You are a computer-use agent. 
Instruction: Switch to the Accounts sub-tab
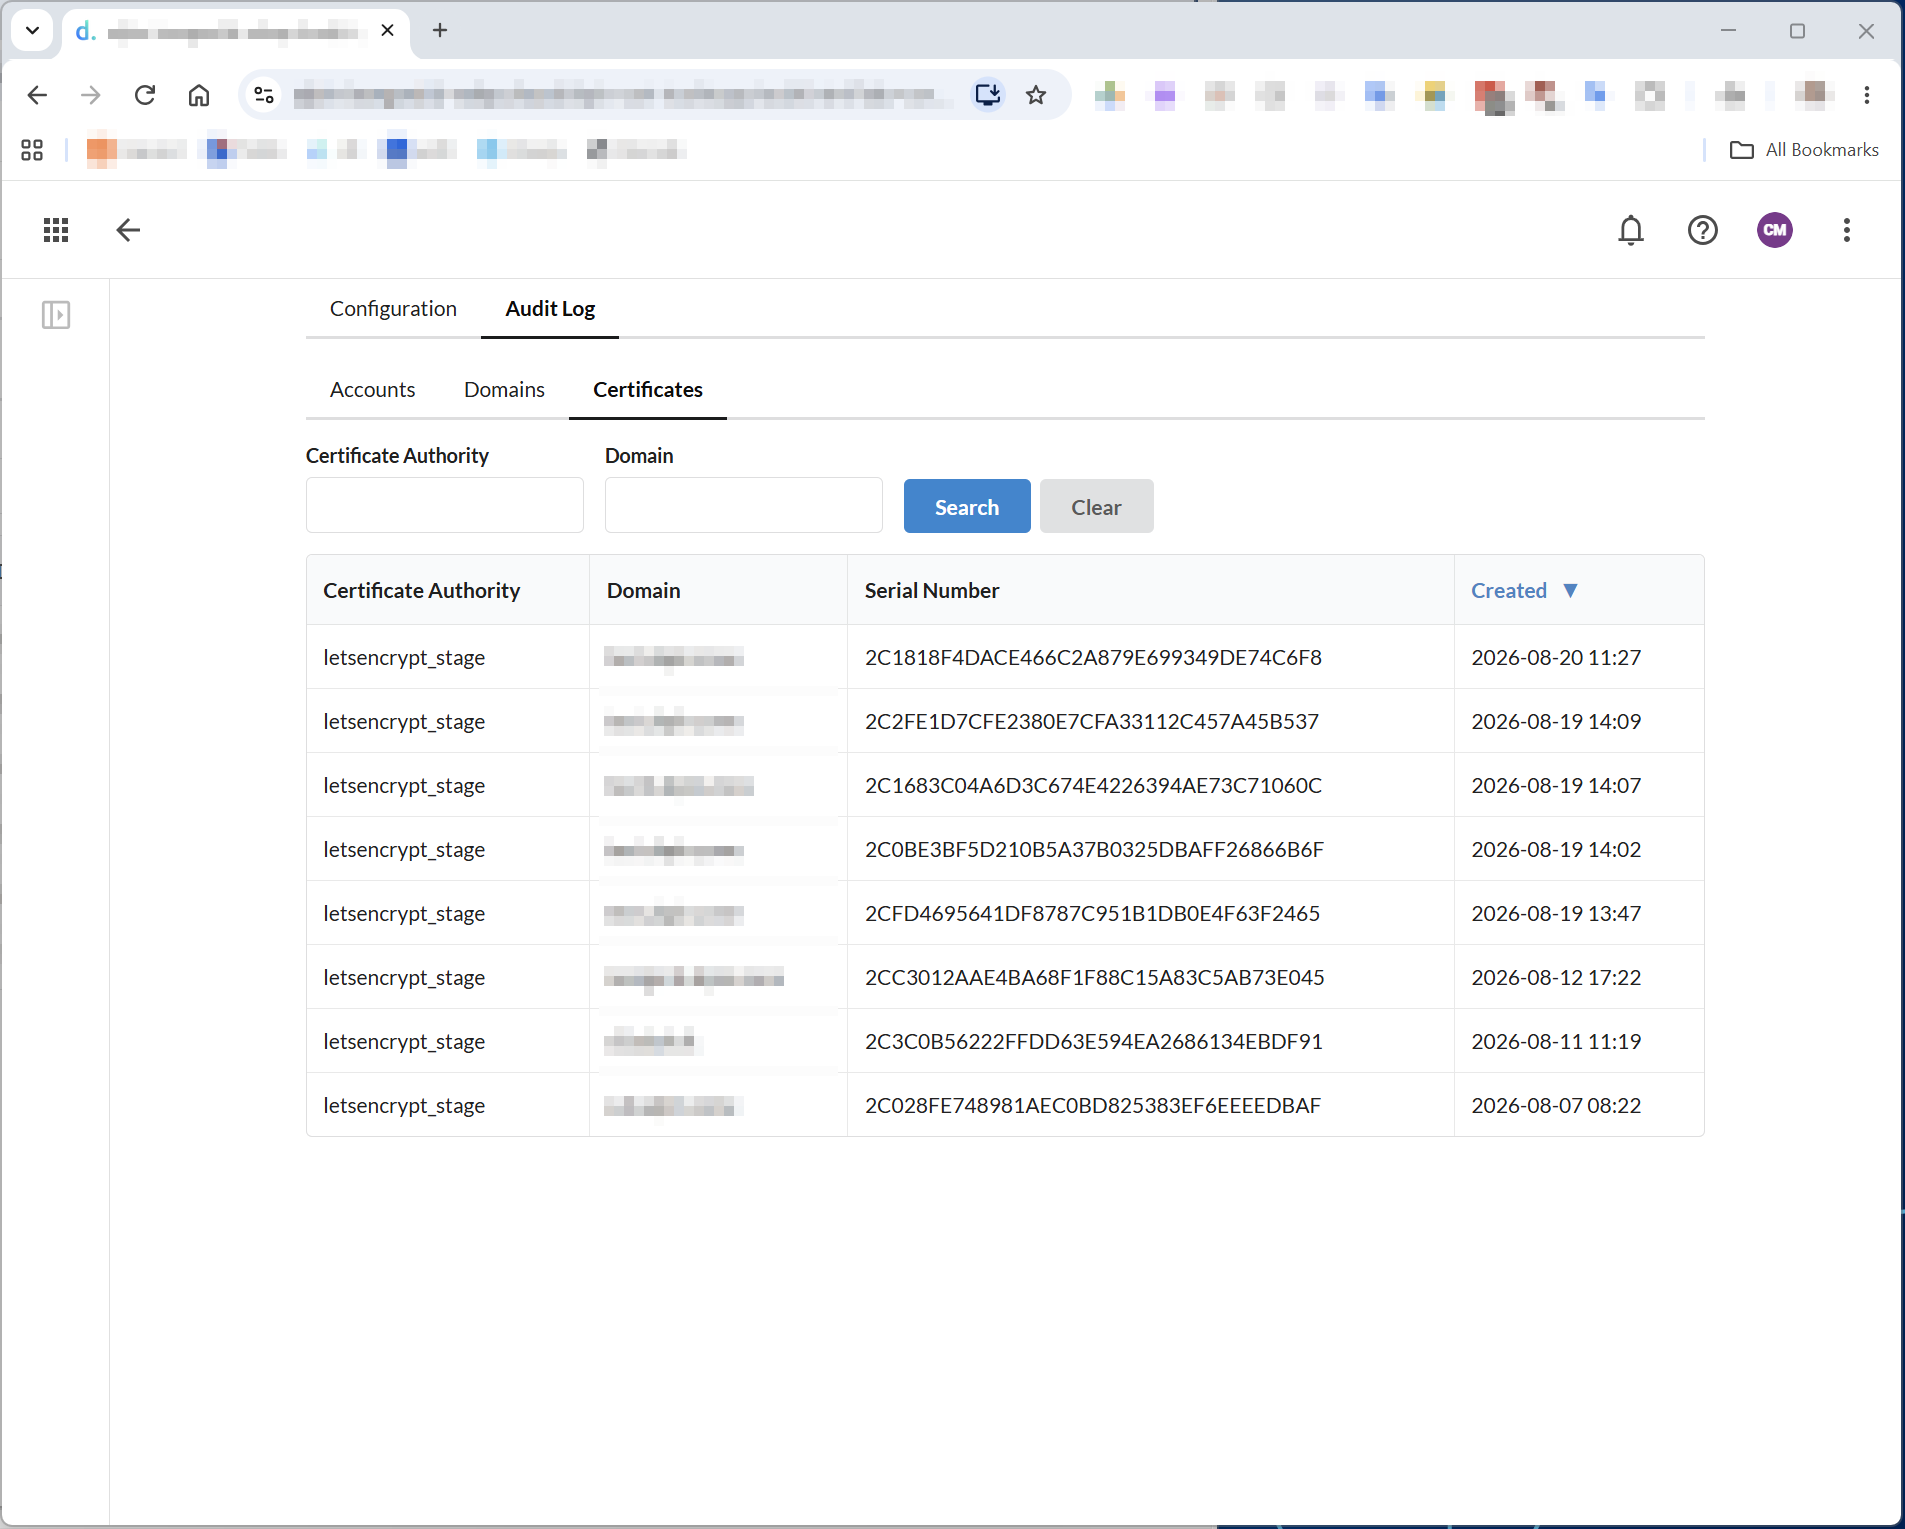[372, 390]
